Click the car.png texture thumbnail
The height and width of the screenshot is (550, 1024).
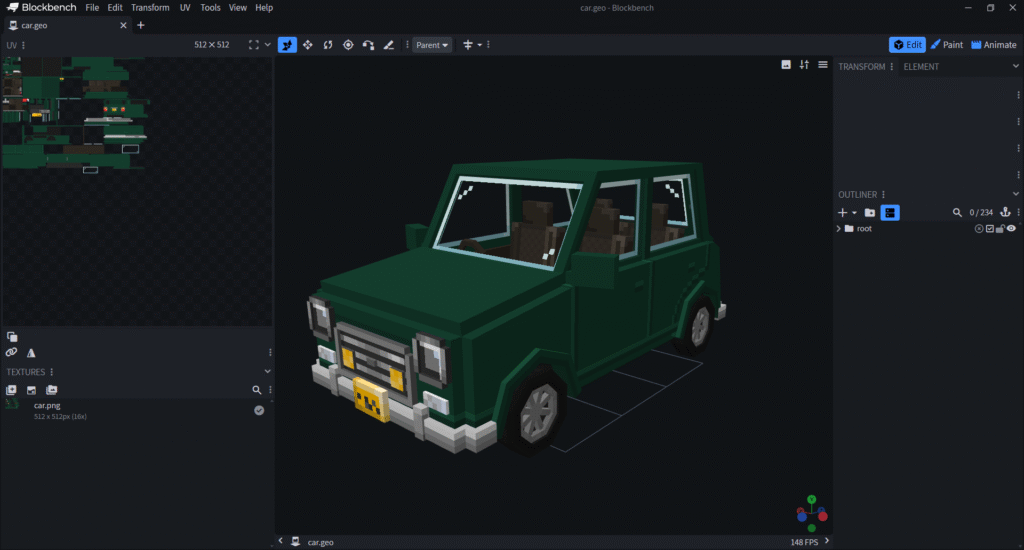point(13,405)
